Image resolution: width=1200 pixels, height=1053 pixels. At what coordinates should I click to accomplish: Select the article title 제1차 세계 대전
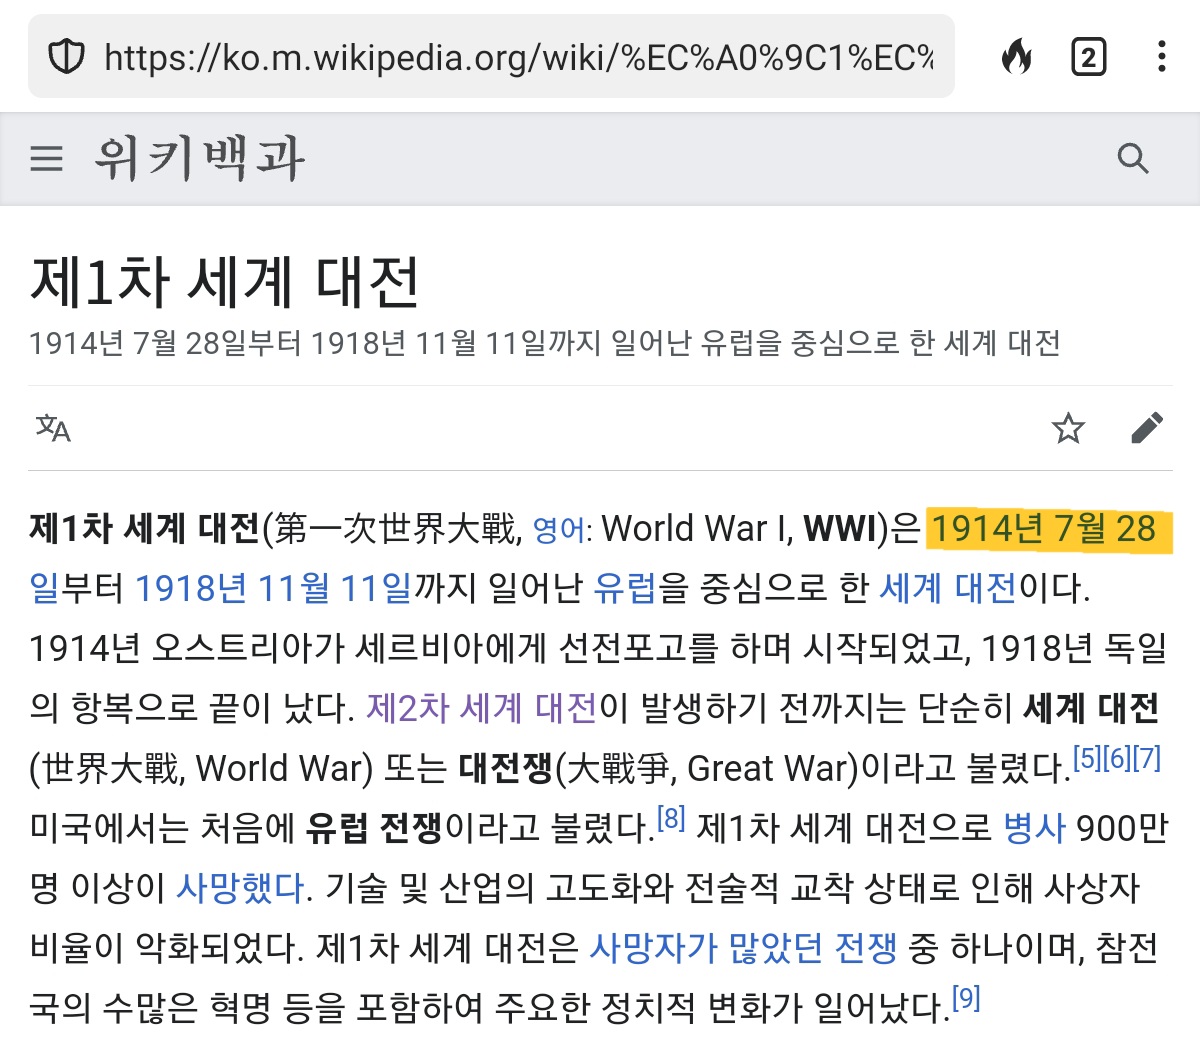(225, 282)
